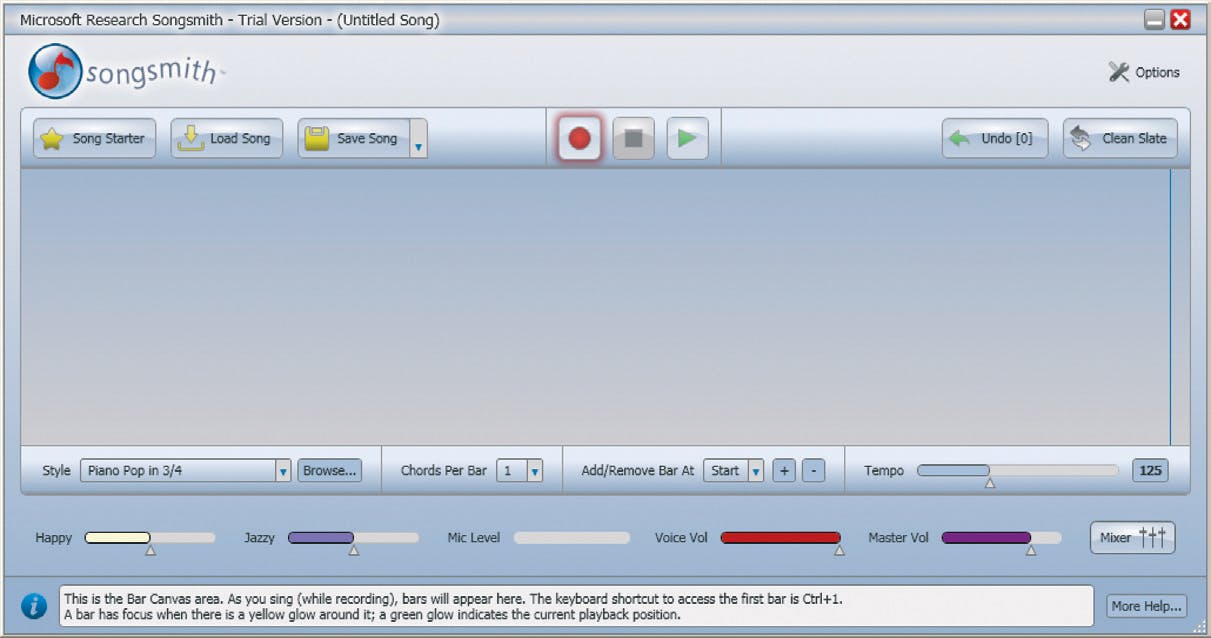
Task: Close the Songsmith window
Action: 1180,19
